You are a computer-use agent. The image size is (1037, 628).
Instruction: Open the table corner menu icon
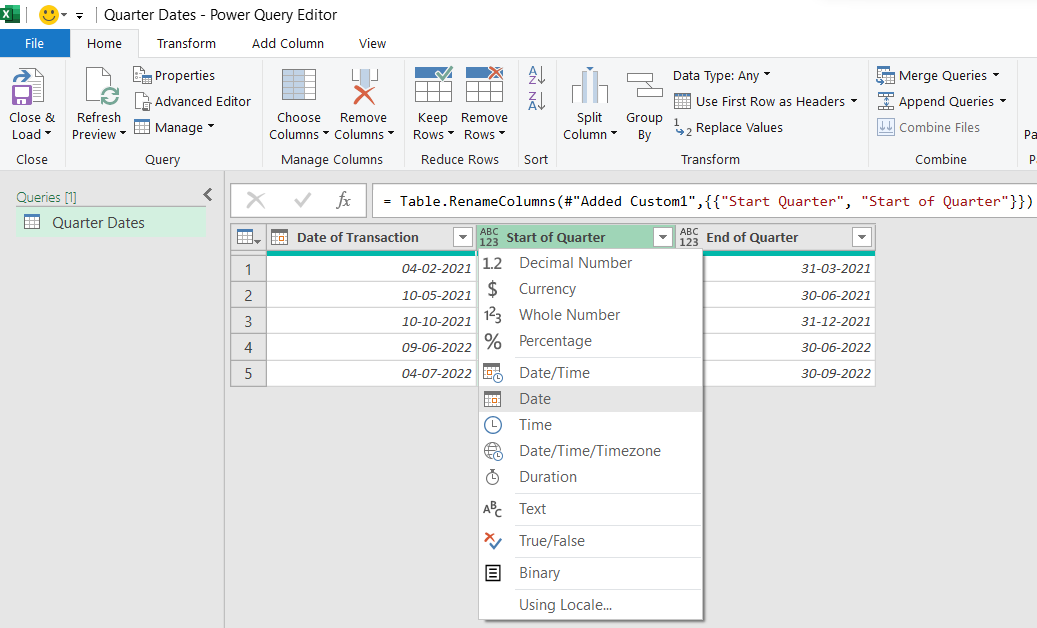248,237
